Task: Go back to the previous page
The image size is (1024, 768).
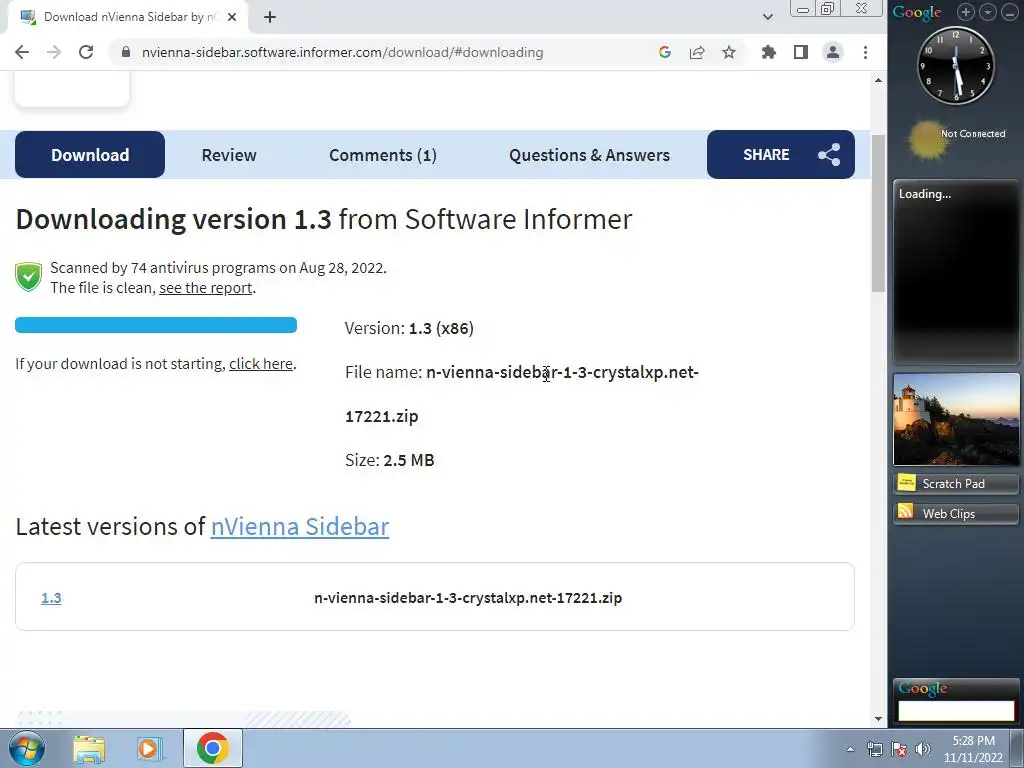Action: (22, 52)
